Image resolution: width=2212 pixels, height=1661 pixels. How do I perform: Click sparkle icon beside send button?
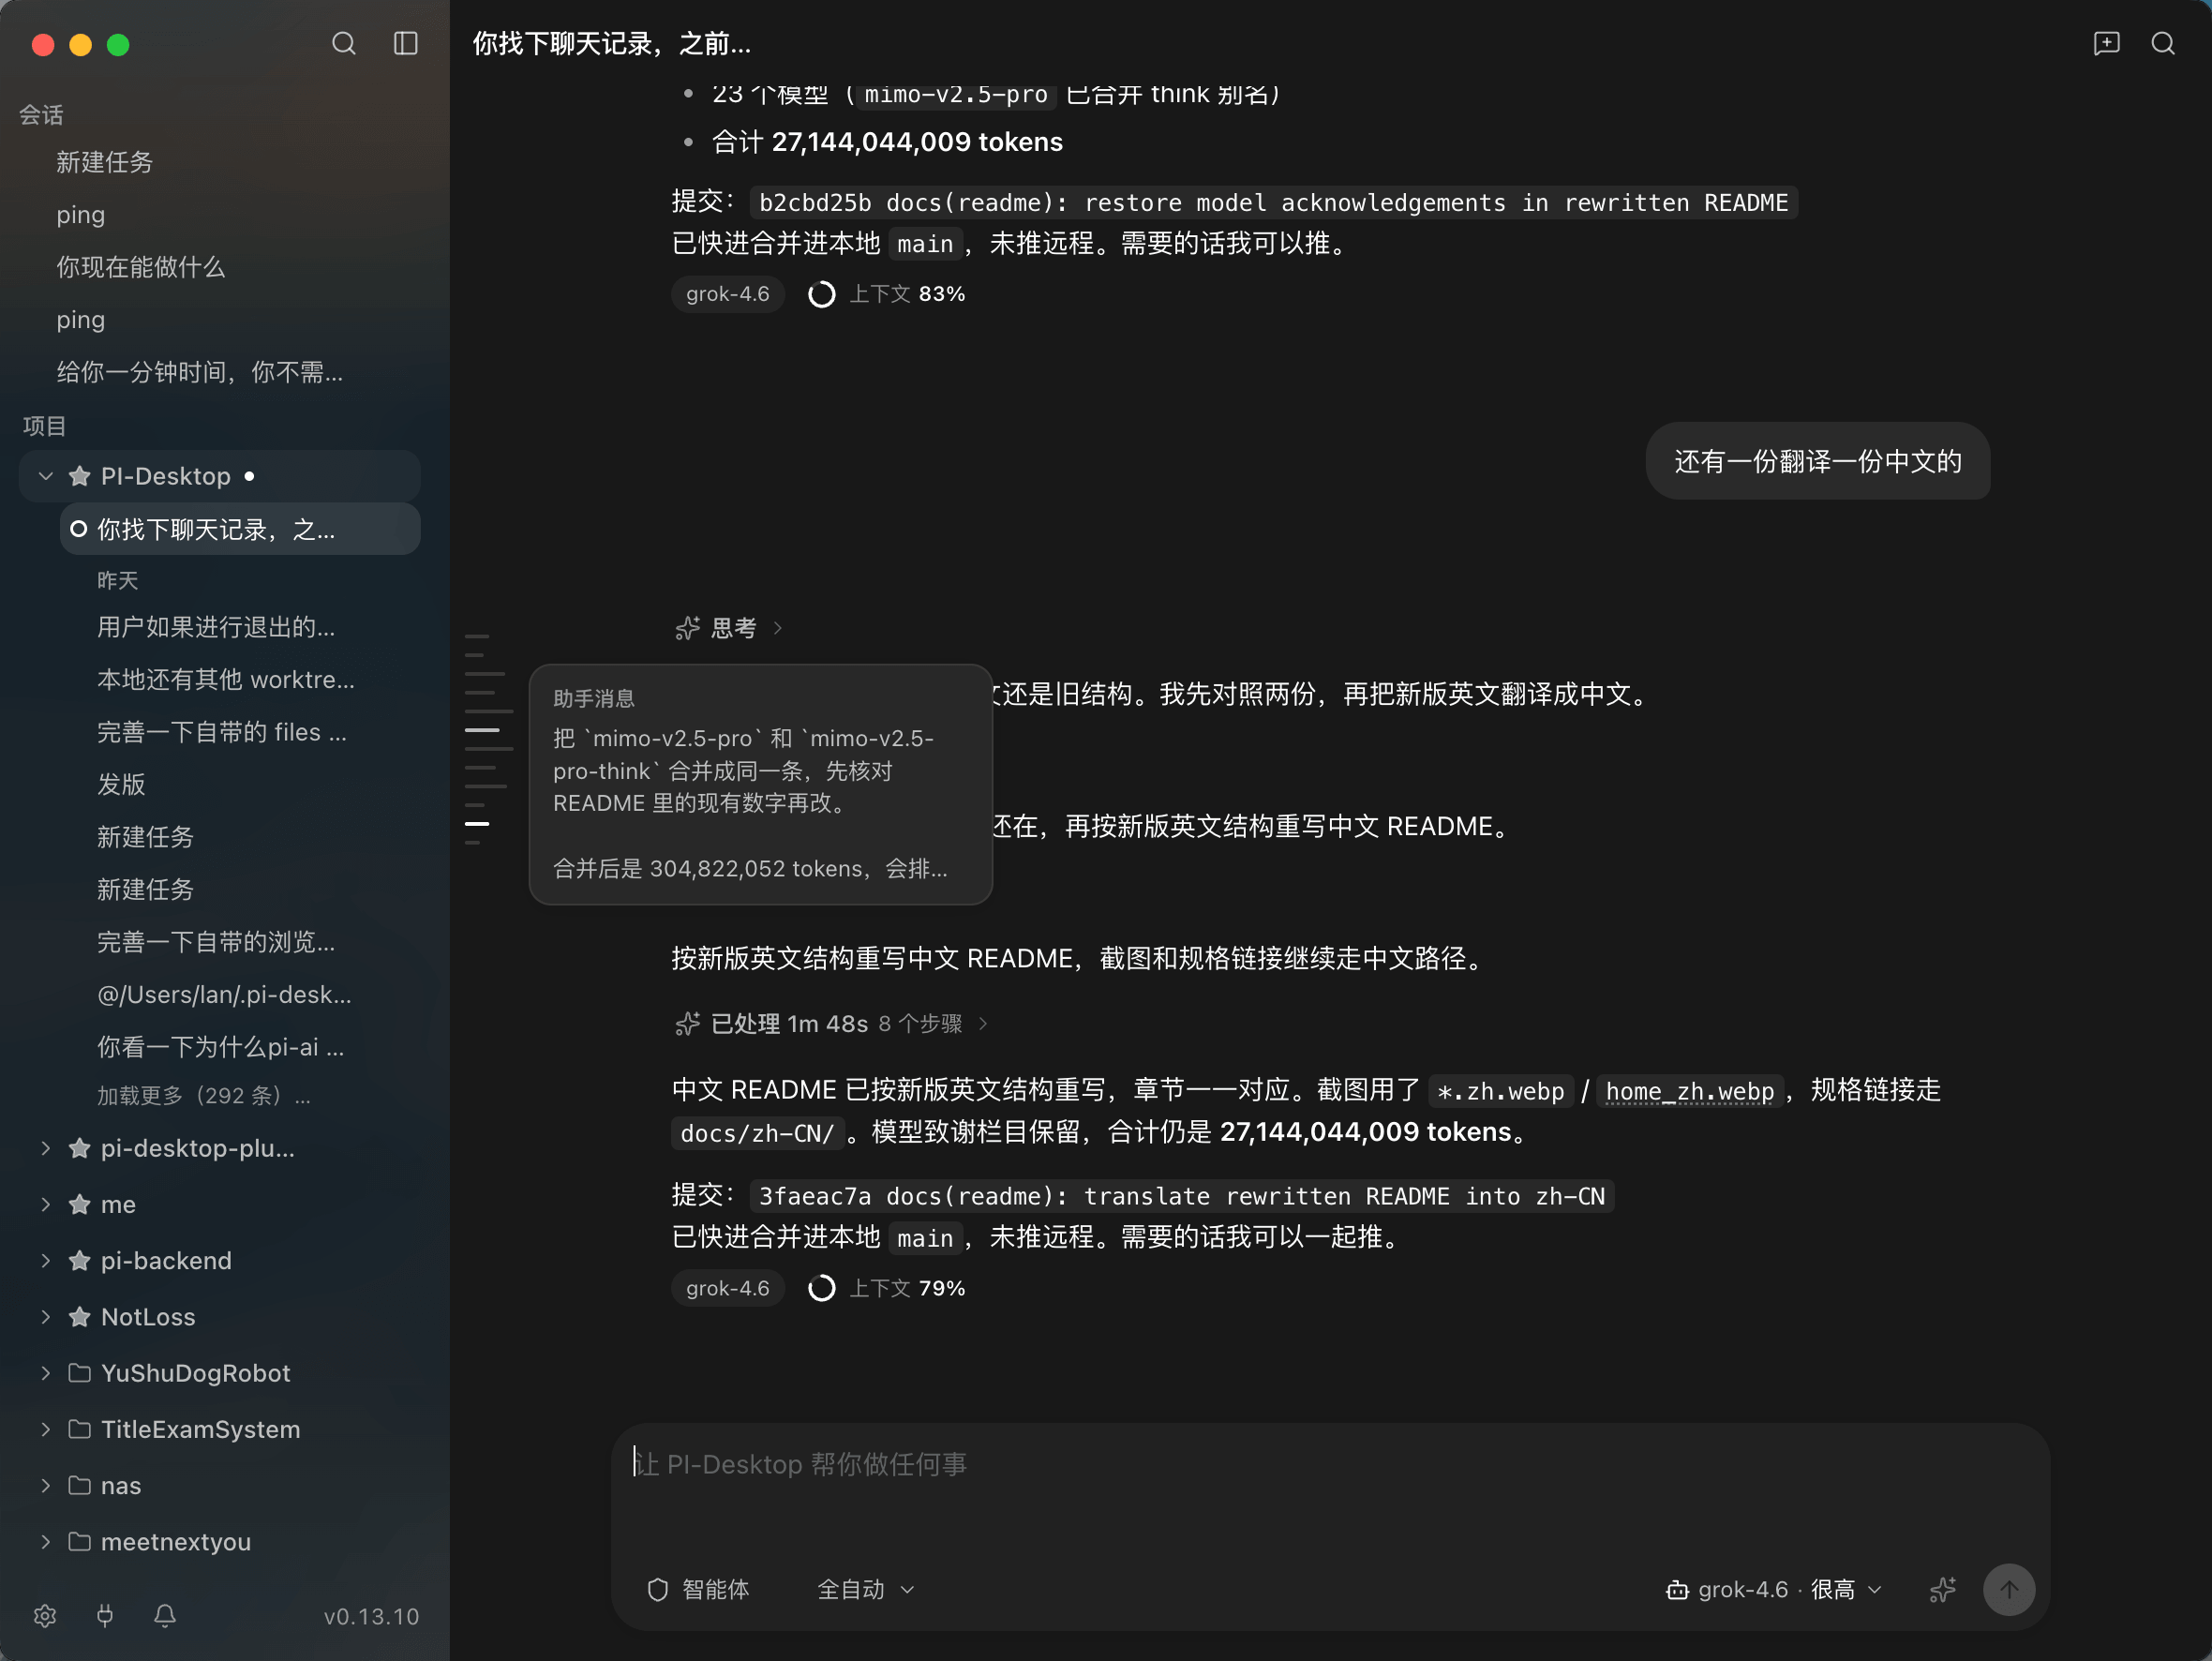tap(1942, 1589)
